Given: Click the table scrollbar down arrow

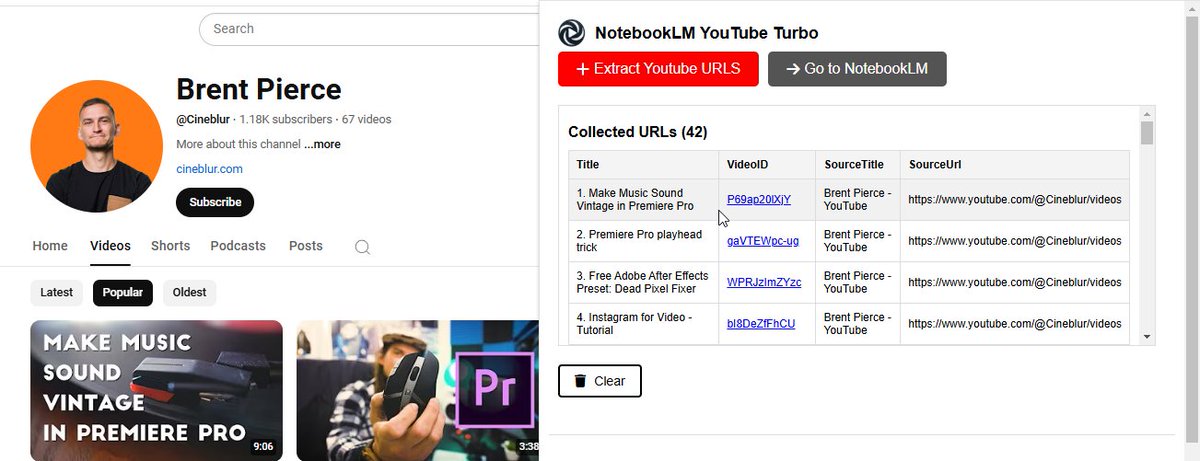Looking at the screenshot, I should pyautogui.click(x=1147, y=337).
